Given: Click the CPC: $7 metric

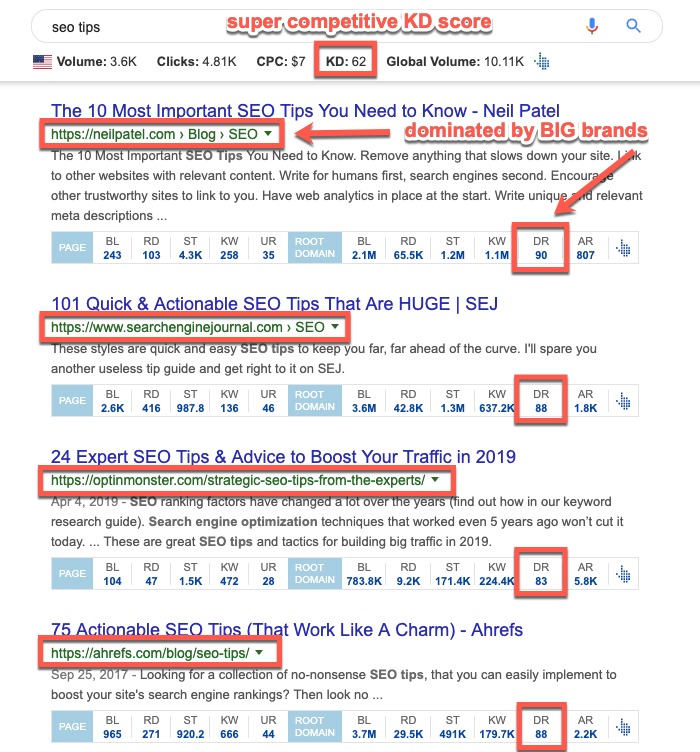Looking at the screenshot, I should coord(281,61).
